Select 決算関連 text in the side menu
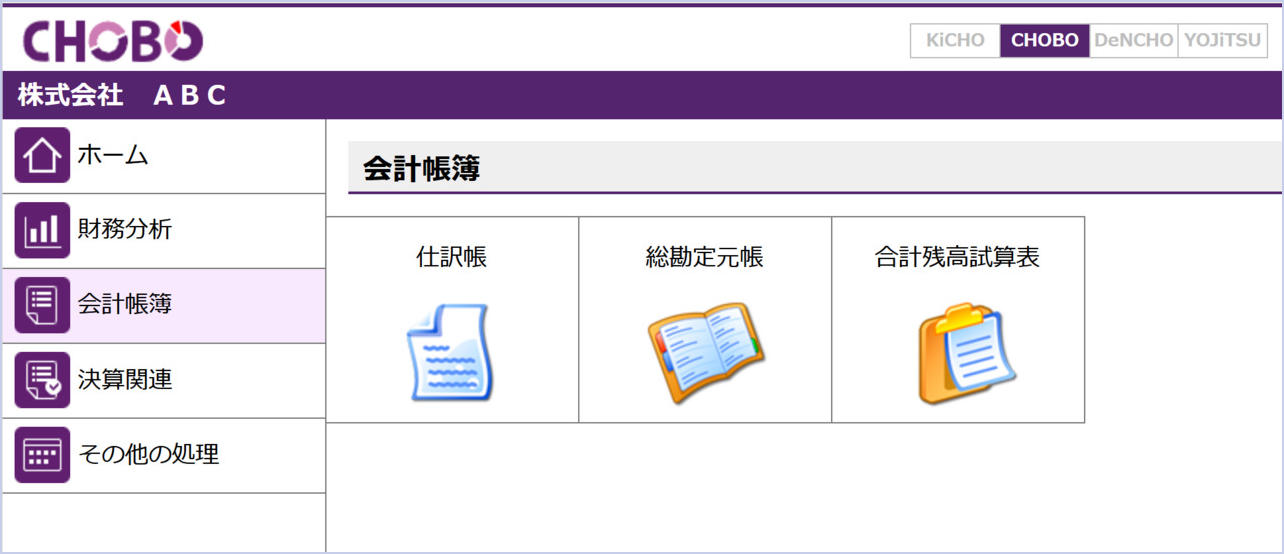Image resolution: width=1284 pixels, height=554 pixels. click(x=125, y=380)
